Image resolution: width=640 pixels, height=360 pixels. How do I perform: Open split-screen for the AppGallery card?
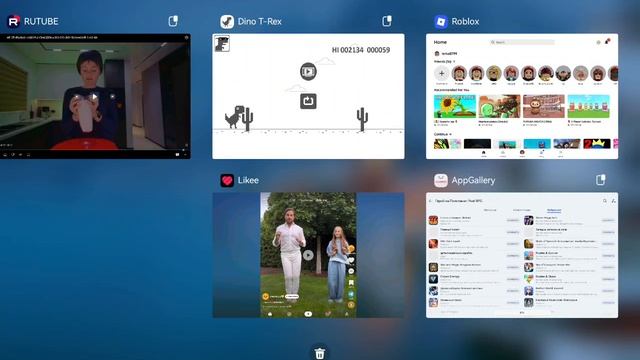pos(600,180)
